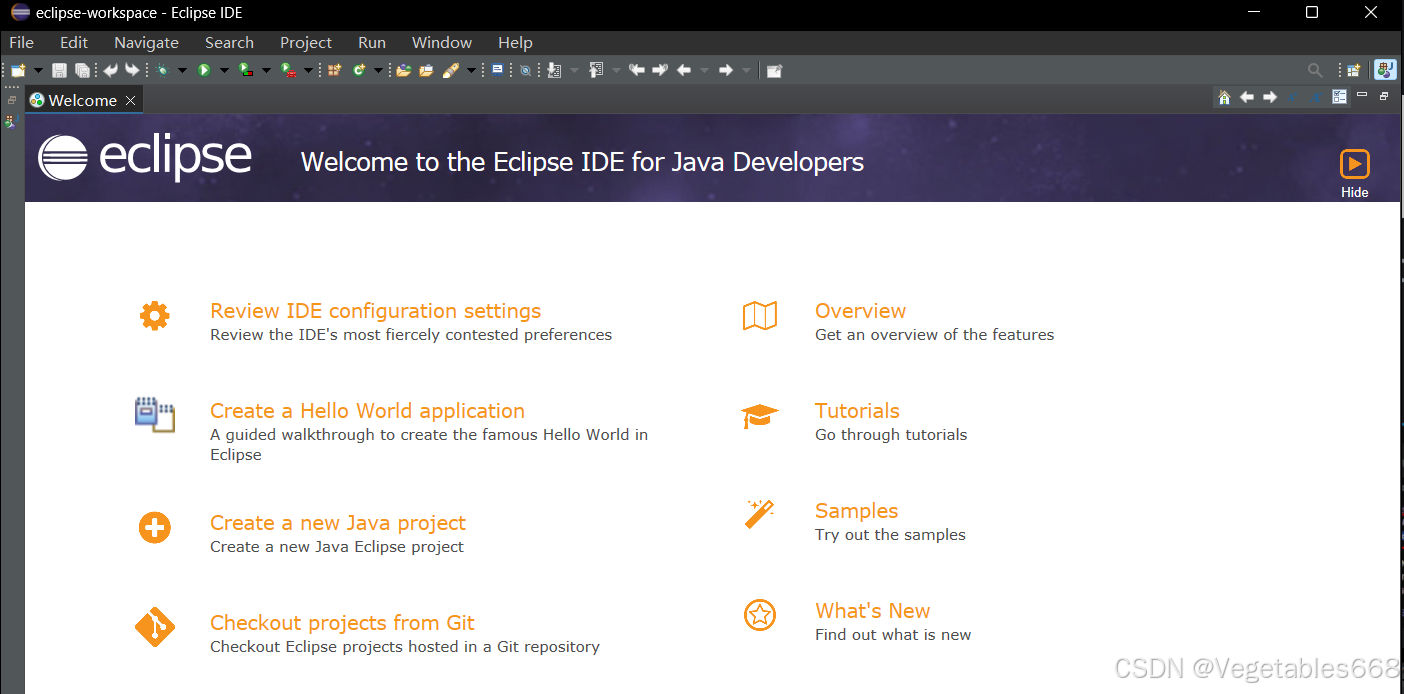Image resolution: width=1404 pixels, height=694 pixels.
Task: Open the Java perspective icon at top right
Action: coord(1384,70)
